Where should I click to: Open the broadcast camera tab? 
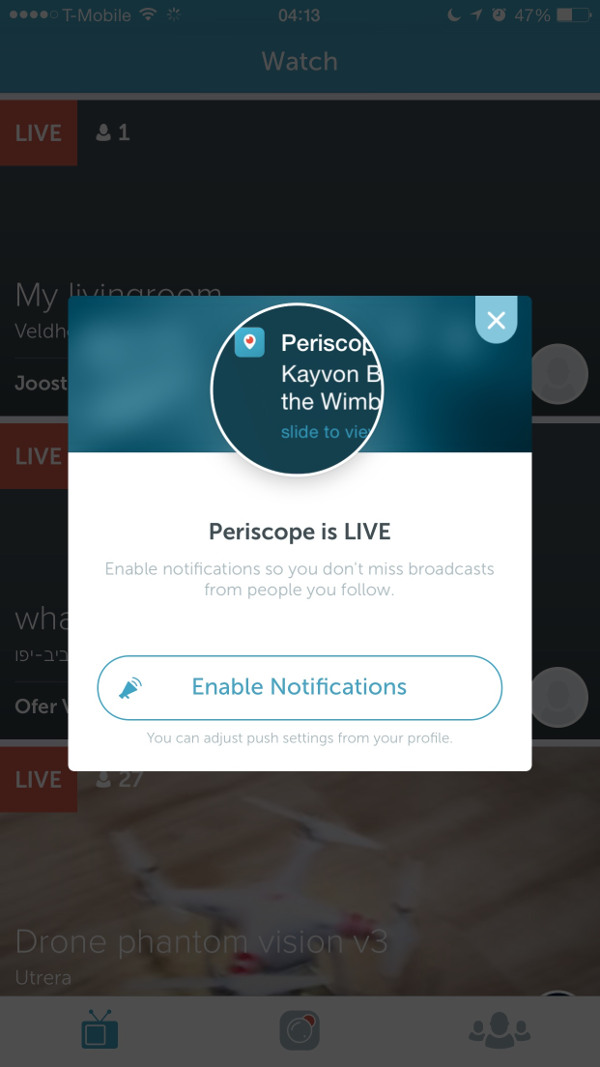click(299, 1030)
